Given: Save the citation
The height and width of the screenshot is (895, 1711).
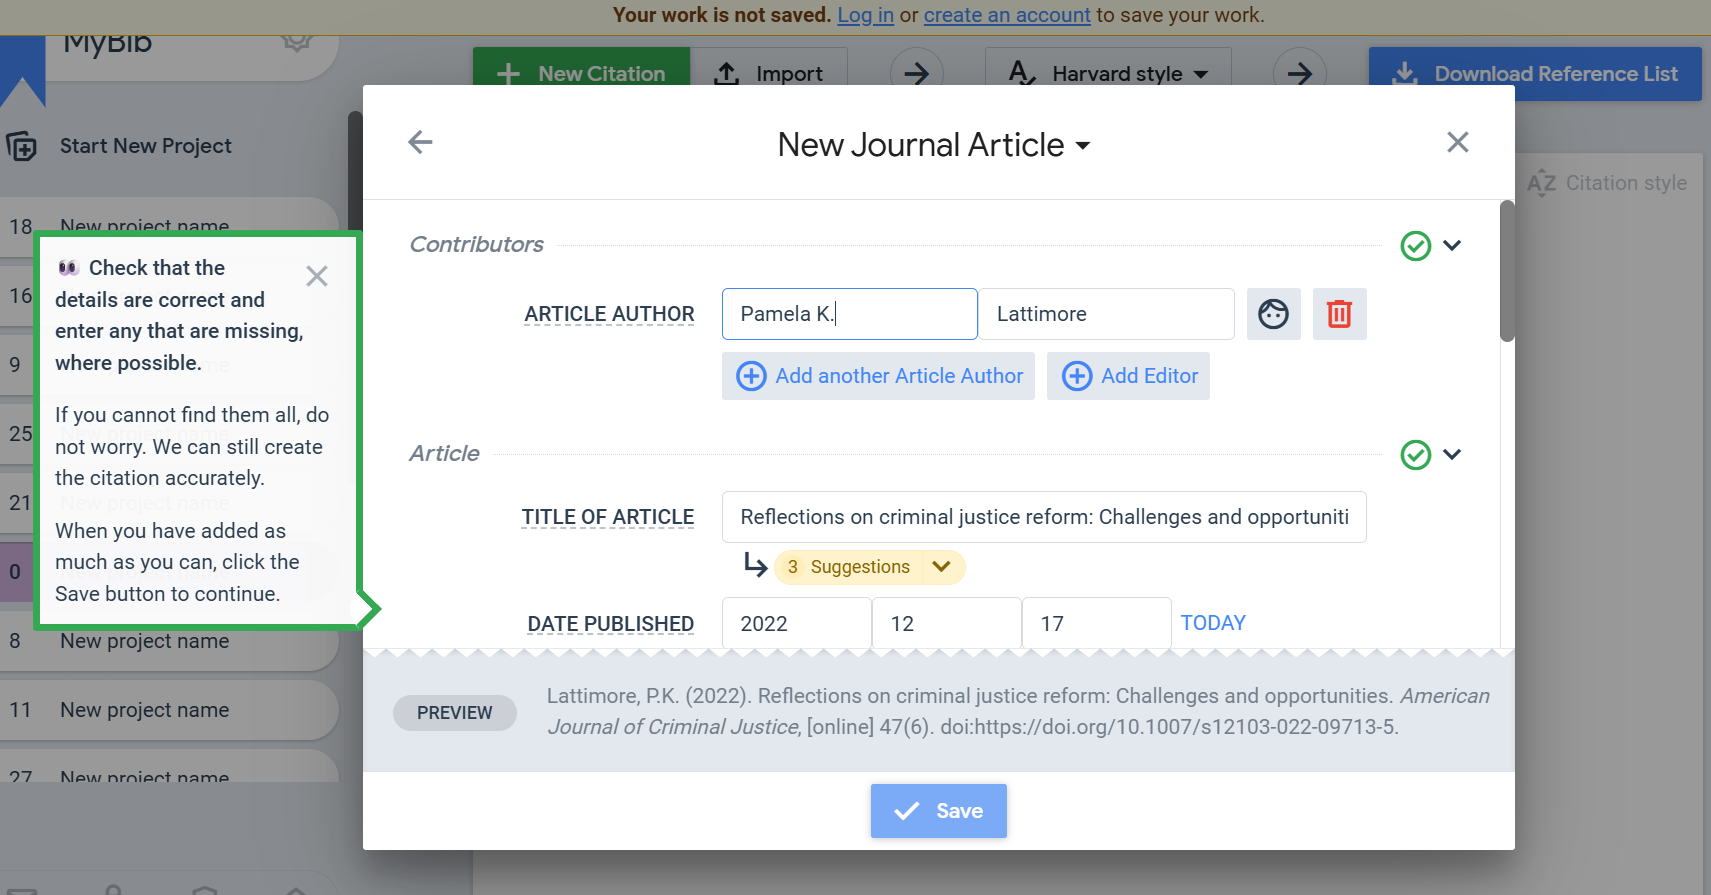Looking at the screenshot, I should pyautogui.click(x=938, y=811).
